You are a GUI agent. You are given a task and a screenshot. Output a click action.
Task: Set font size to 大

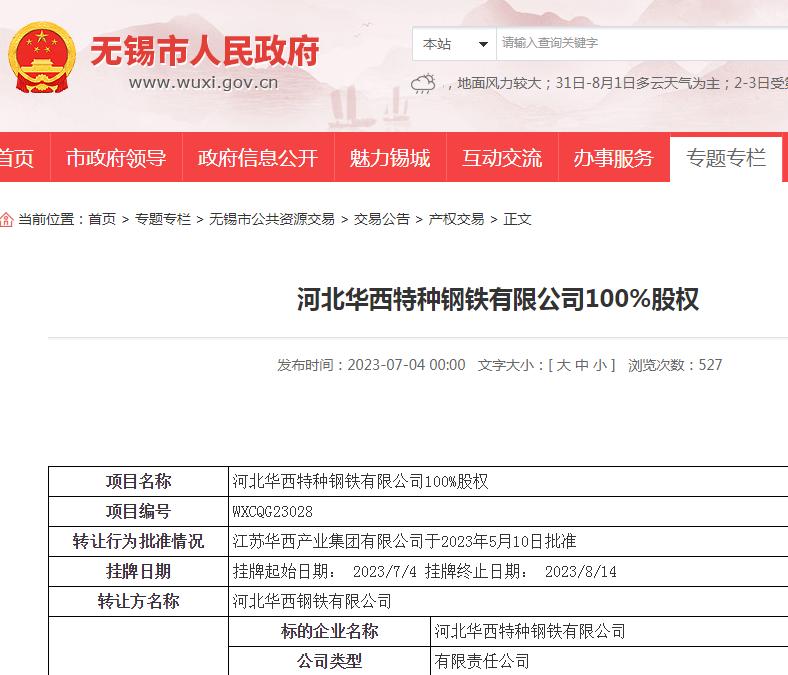[564, 365]
